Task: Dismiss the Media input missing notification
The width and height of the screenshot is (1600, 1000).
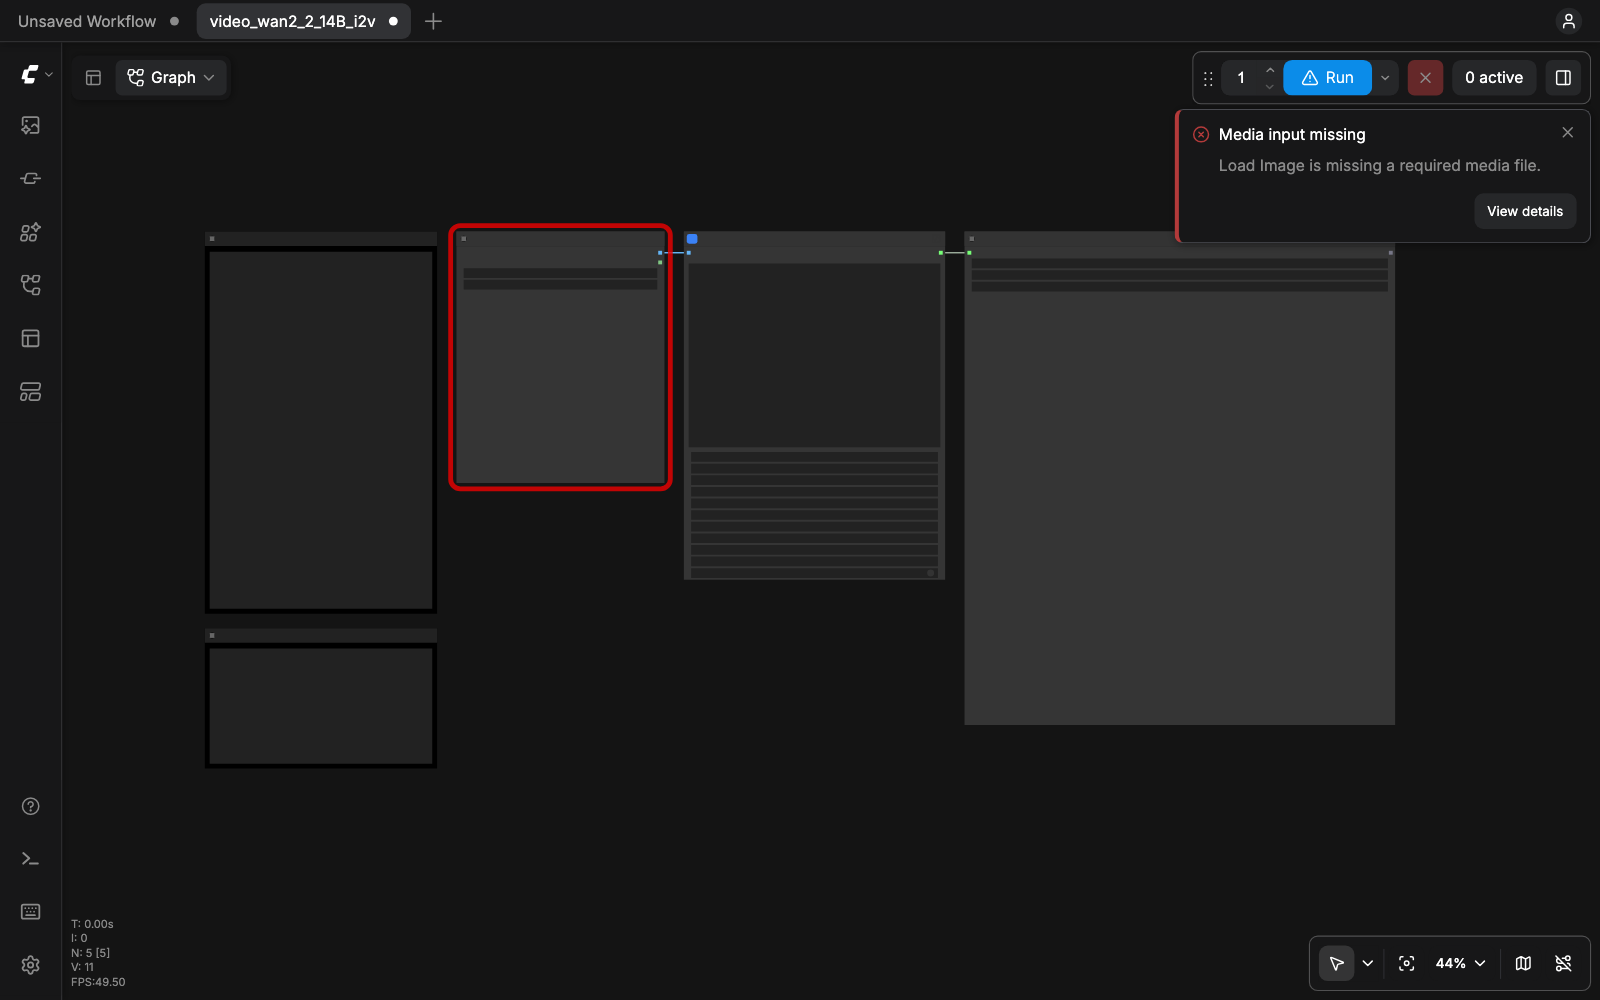Action: click(1567, 132)
